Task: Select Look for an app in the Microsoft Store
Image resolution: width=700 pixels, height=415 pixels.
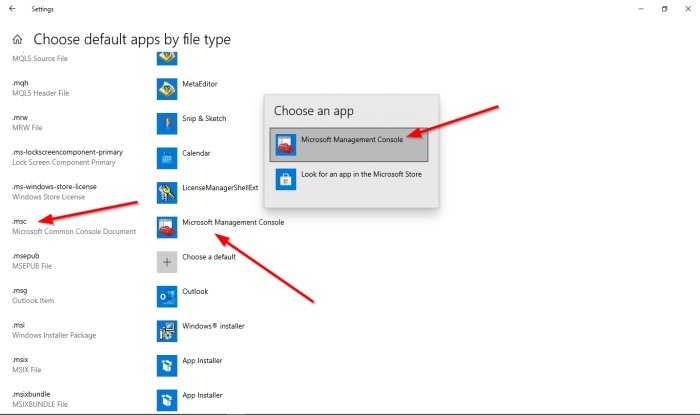Action: pyautogui.click(x=349, y=179)
